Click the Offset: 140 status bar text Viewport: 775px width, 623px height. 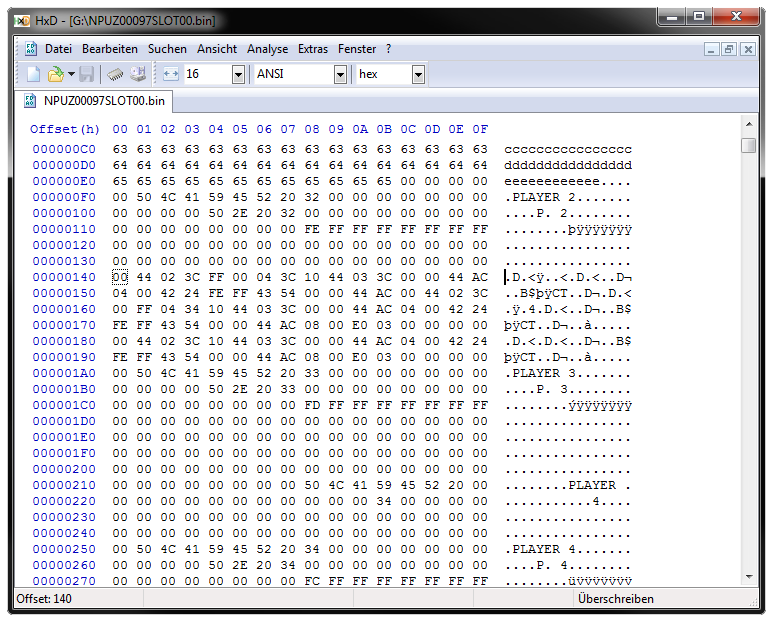(x=44, y=599)
